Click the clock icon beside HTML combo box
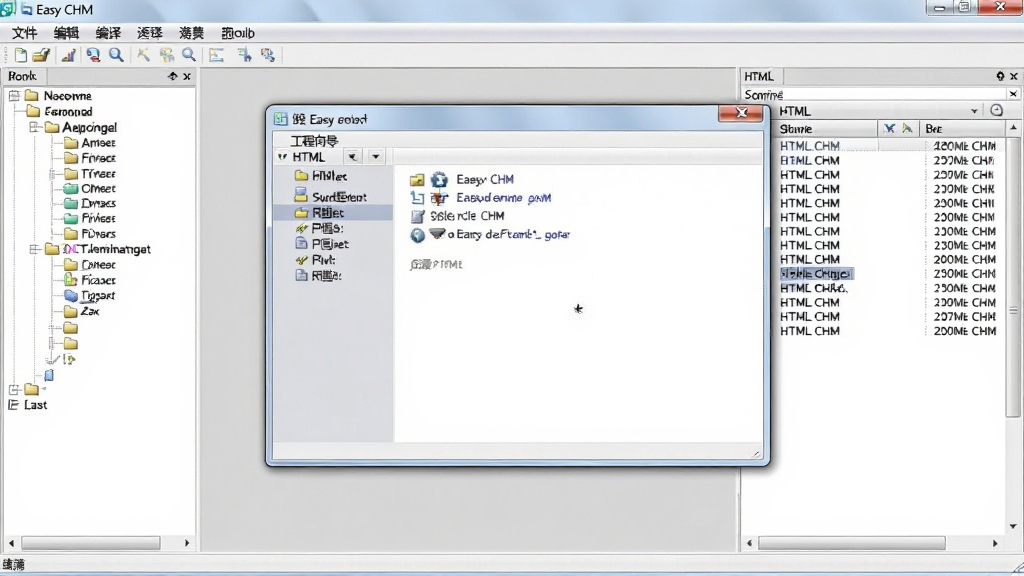1024x576 pixels. pyautogui.click(x=996, y=110)
